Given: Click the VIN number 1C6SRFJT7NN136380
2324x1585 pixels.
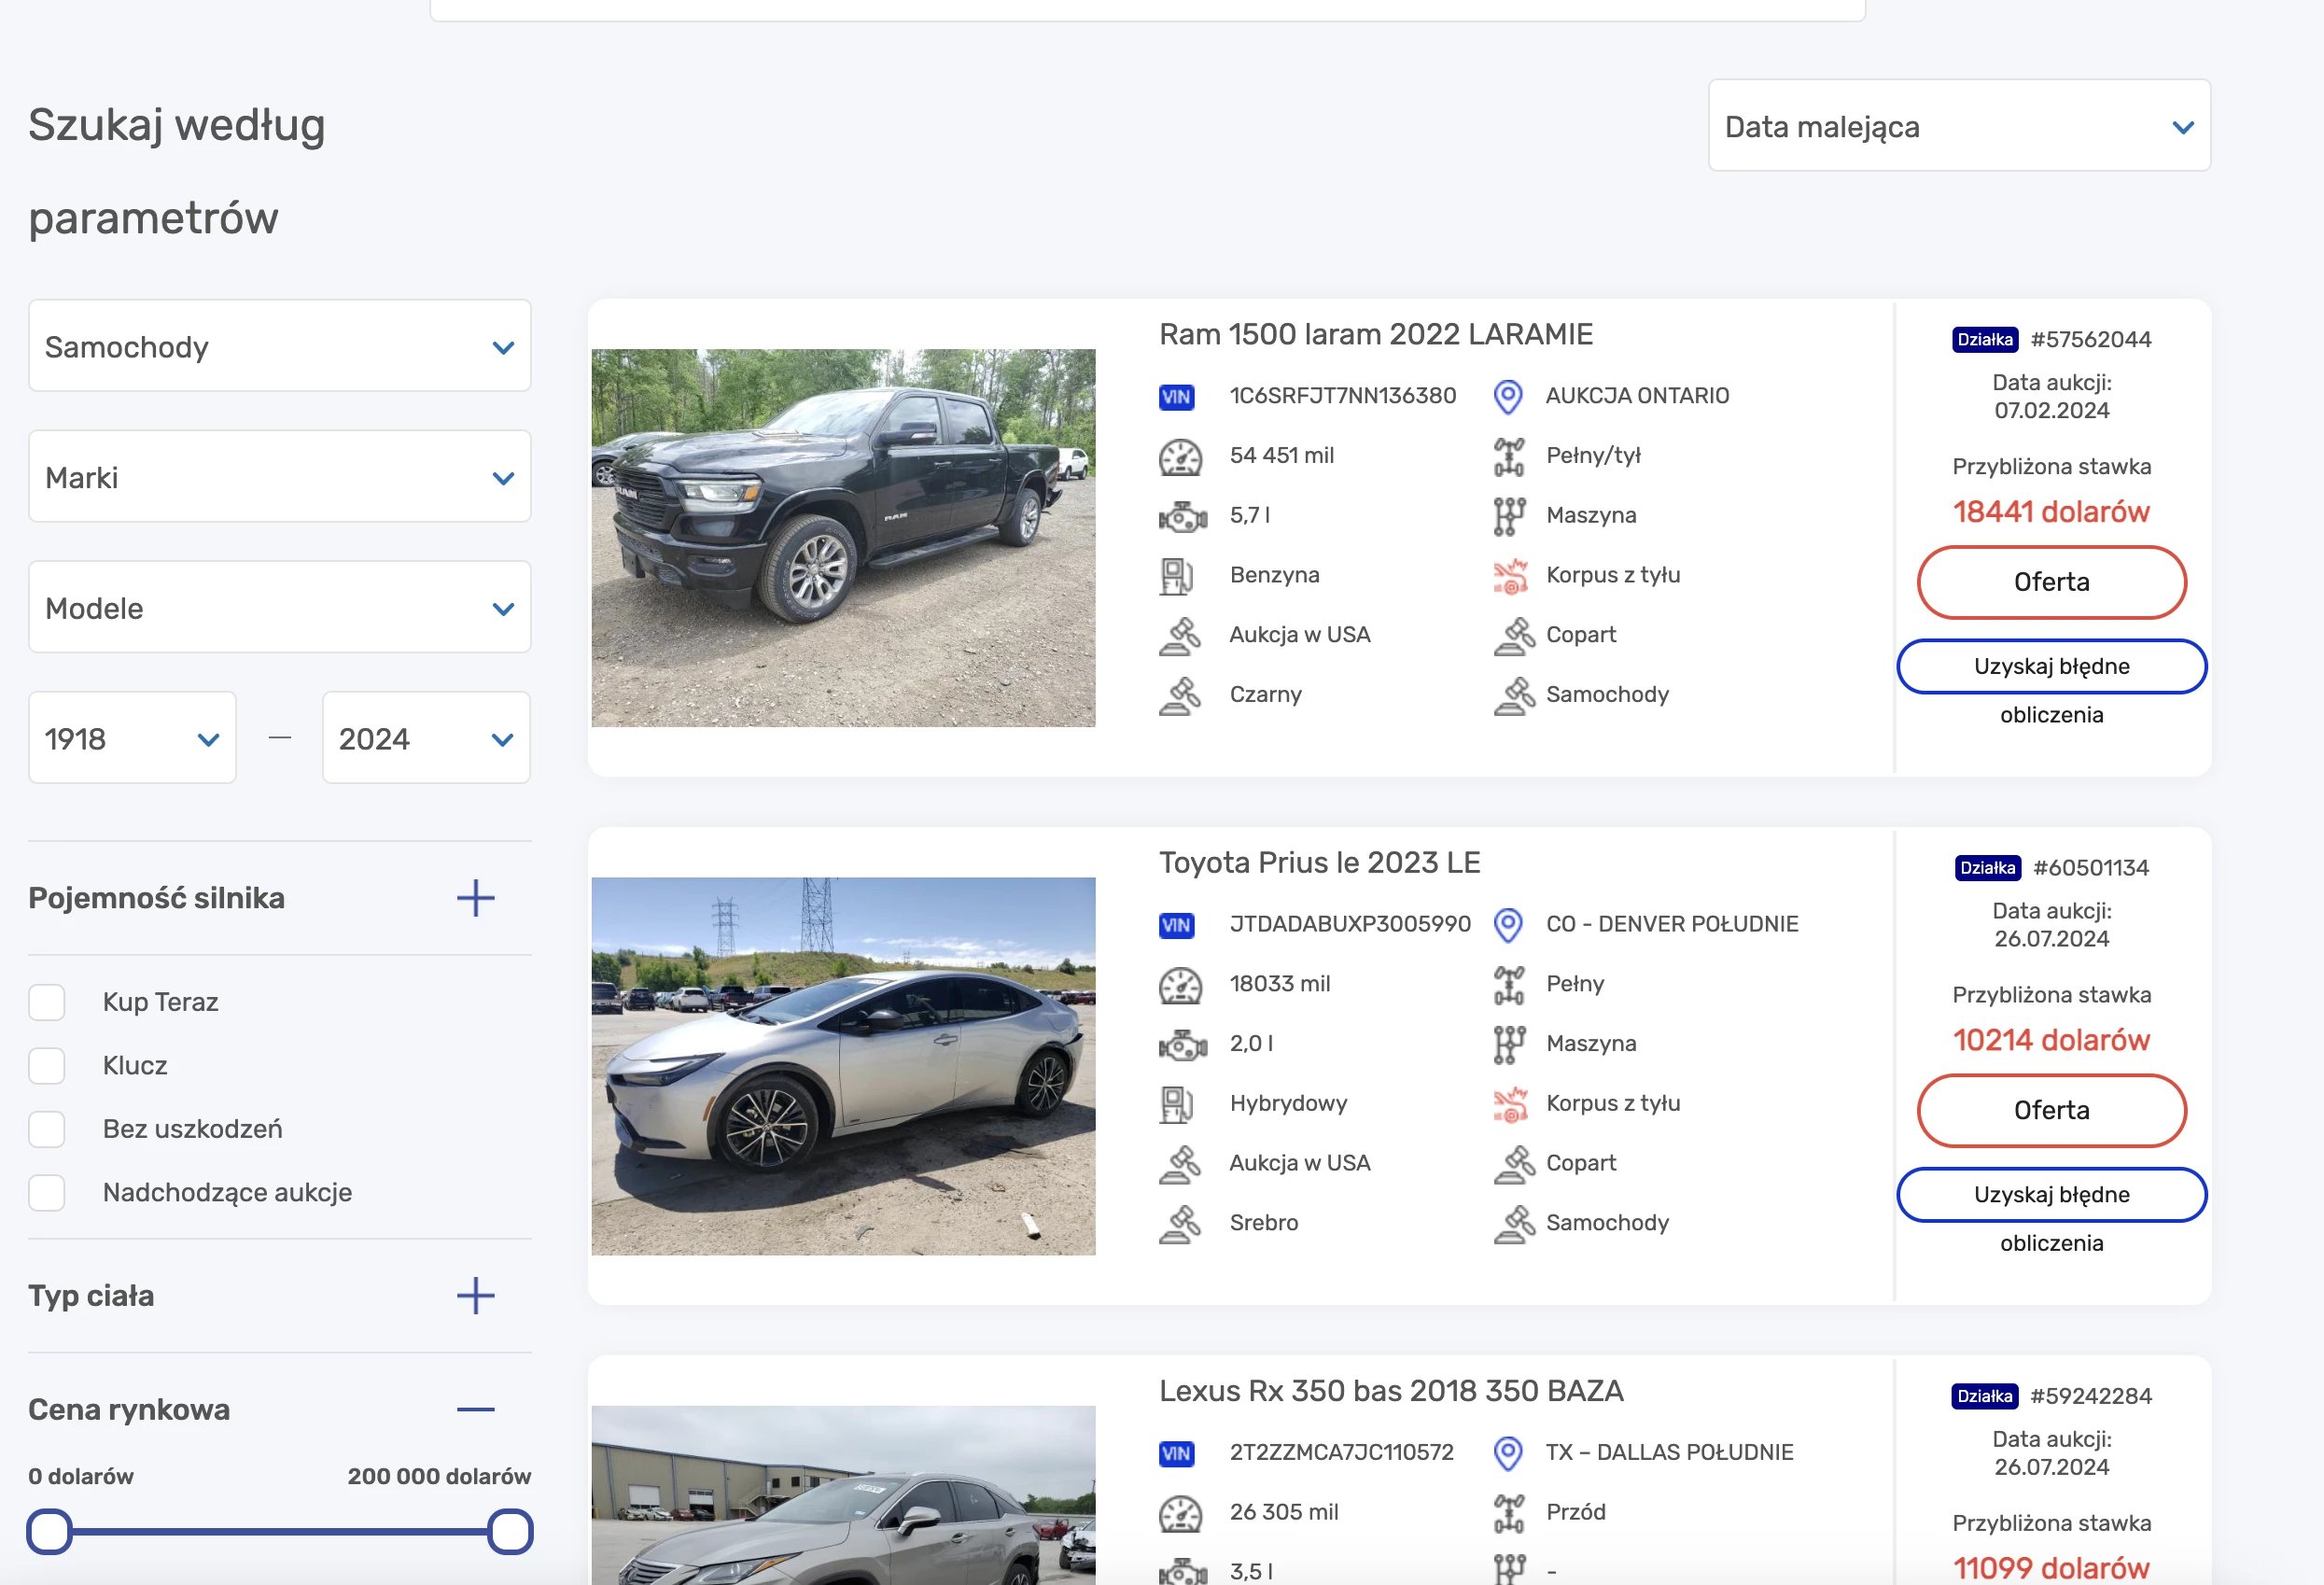Looking at the screenshot, I should point(1342,397).
